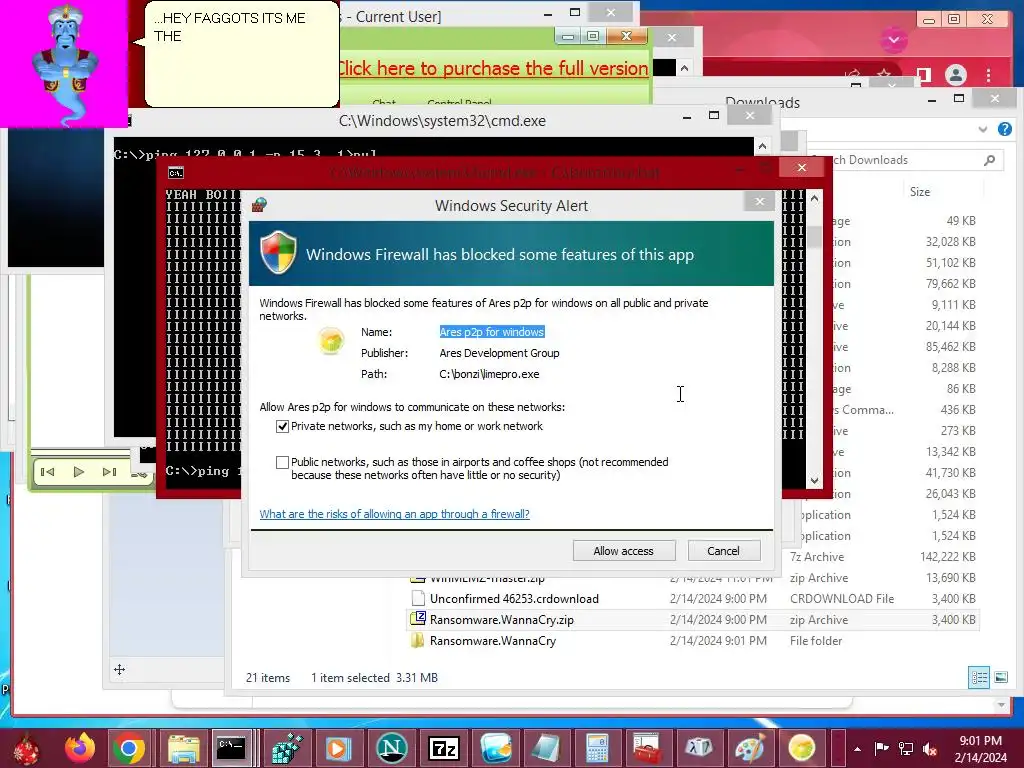Open the Registry Editor taskbar icon
This screenshot has height=768, width=1024.
pyautogui.click(x=287, y=748)
